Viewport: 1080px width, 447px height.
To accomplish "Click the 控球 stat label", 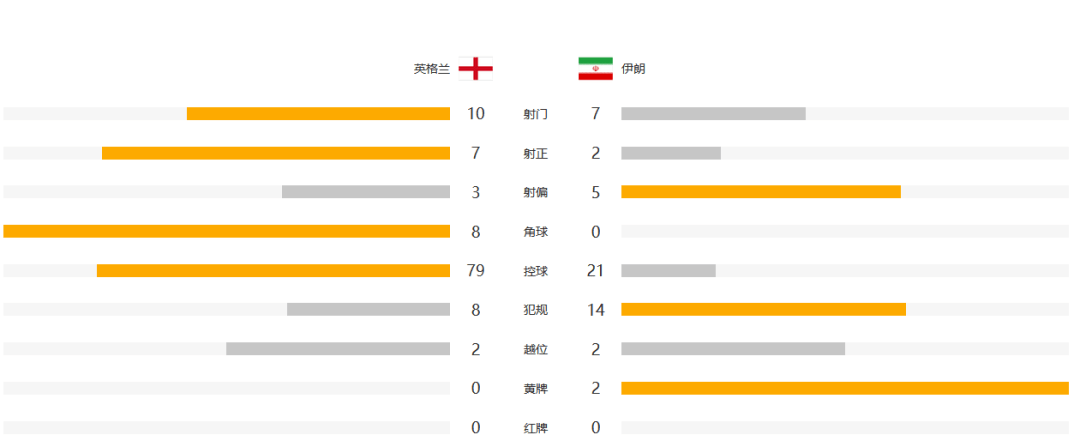I will click(x=535, y=271).
